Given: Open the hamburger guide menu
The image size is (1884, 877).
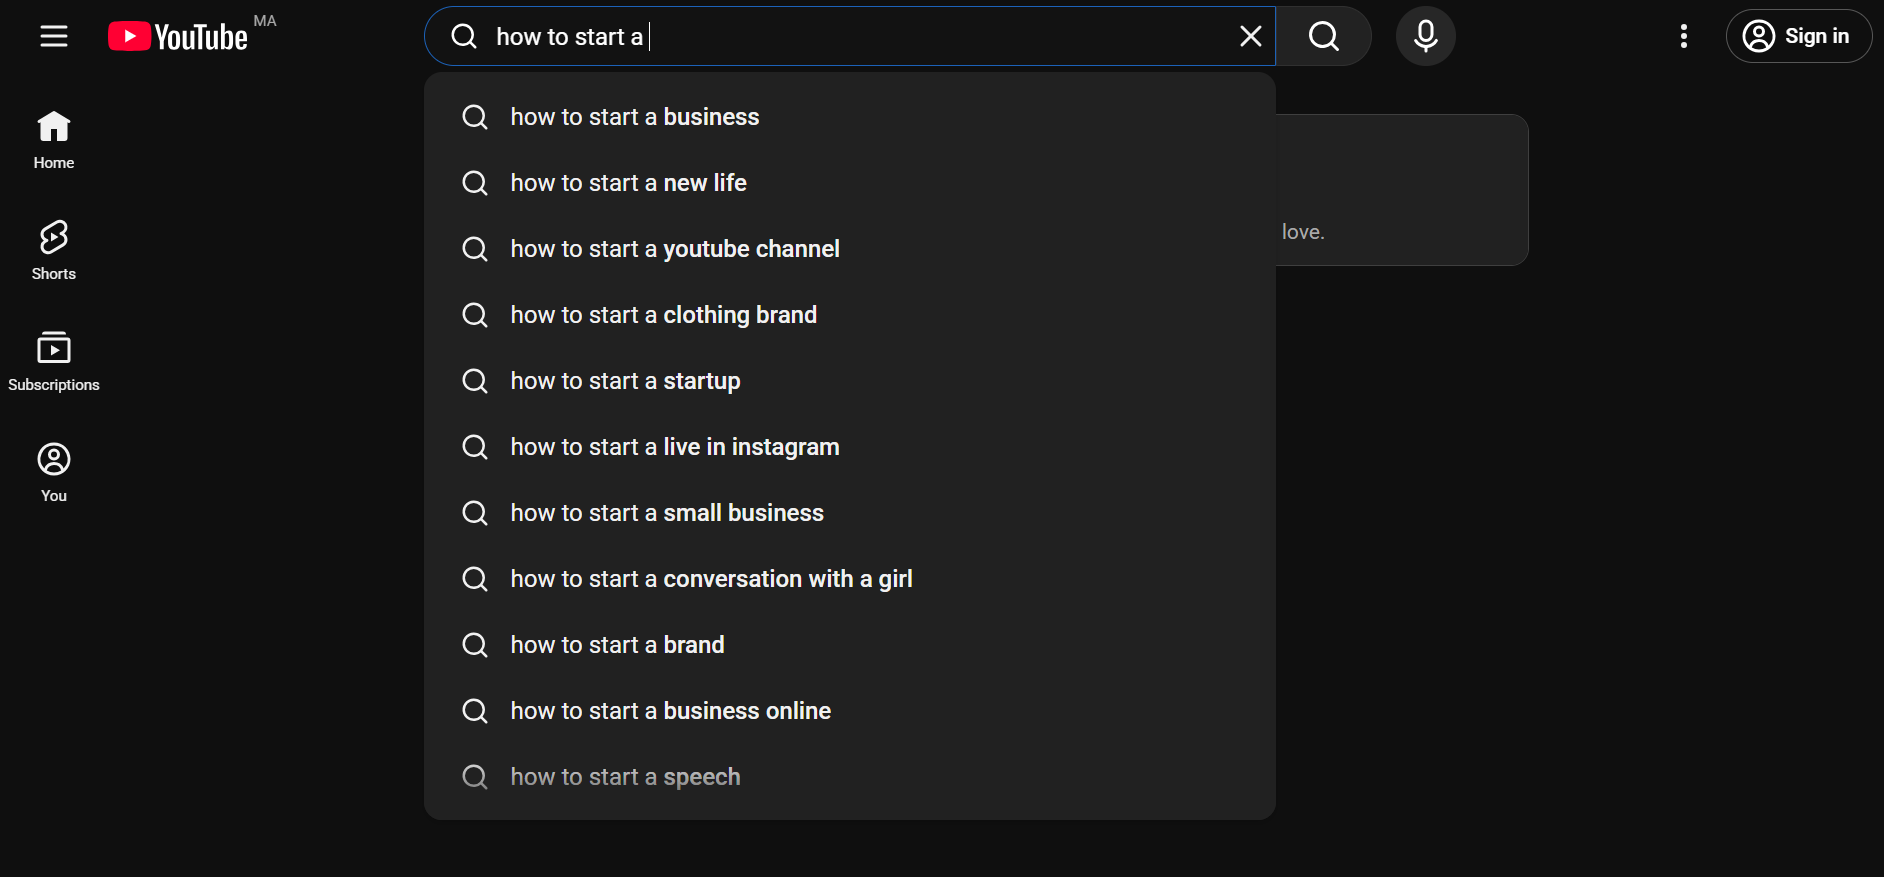Looking at the screenshot, I should [54, 36].
